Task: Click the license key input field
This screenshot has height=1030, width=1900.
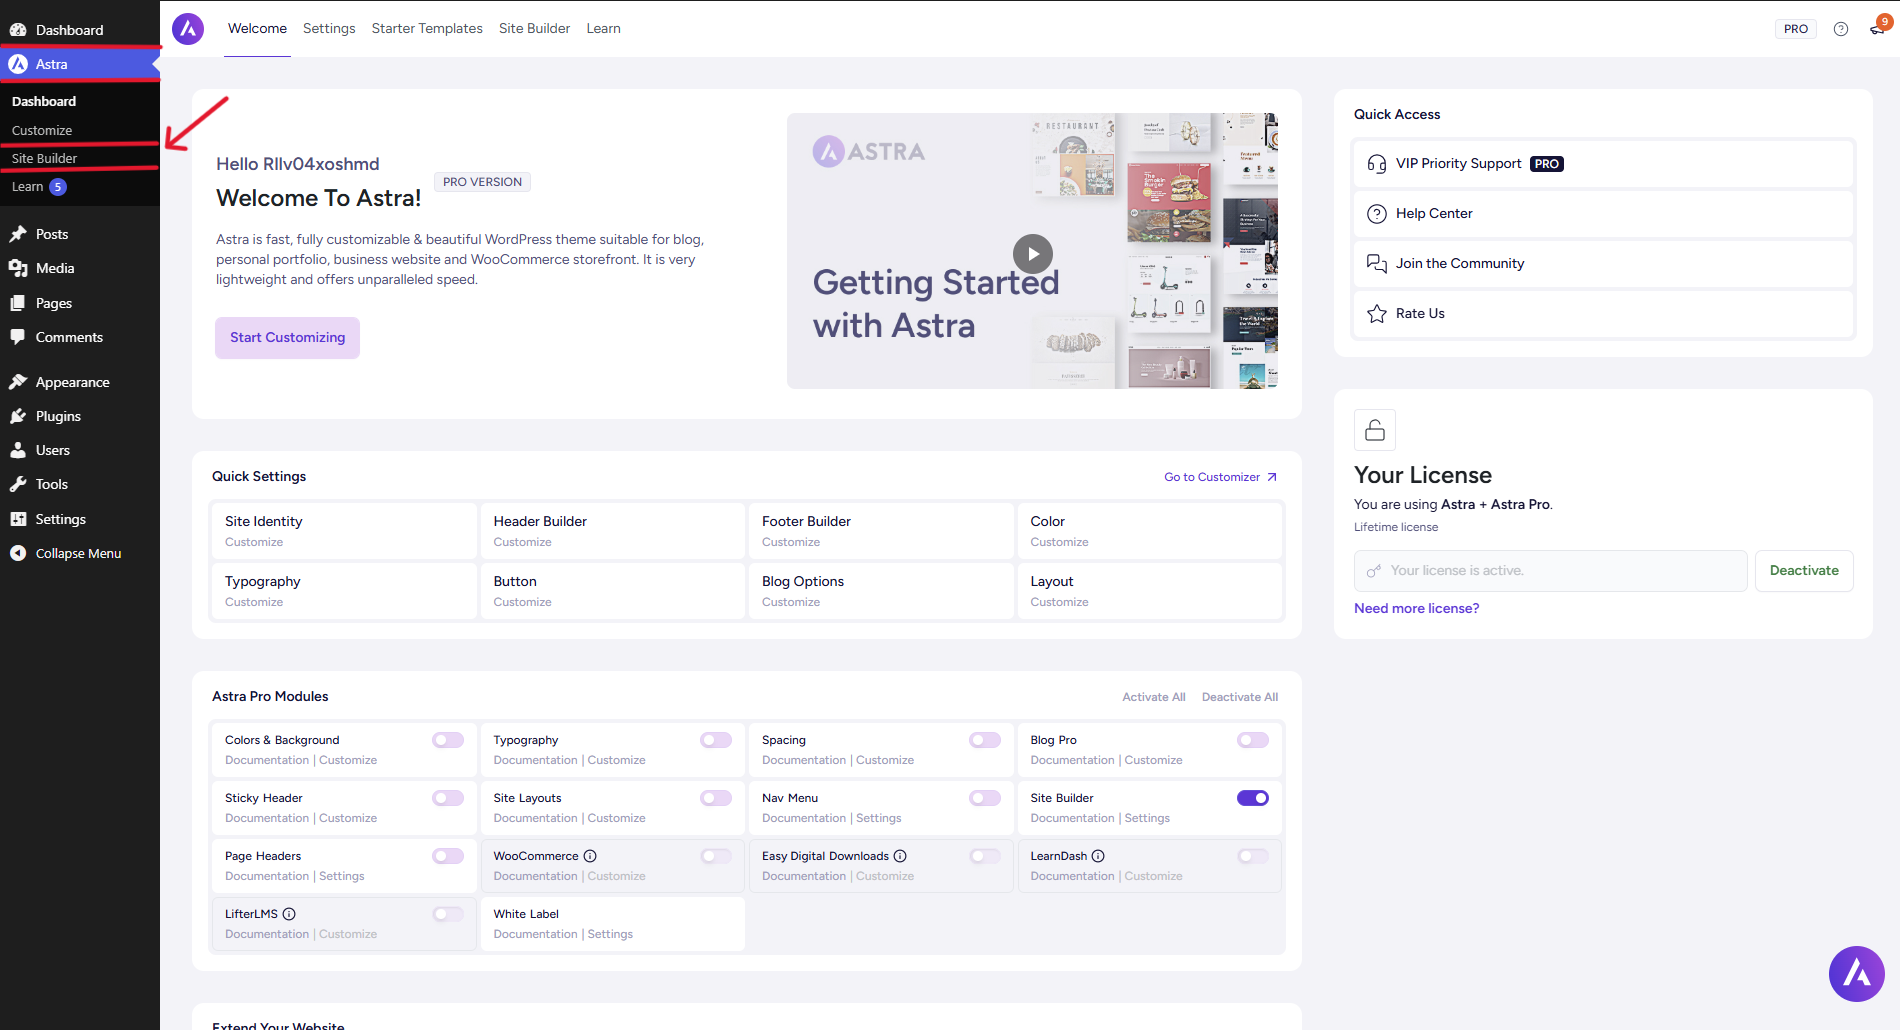Action: pyautogui.click(x=1550, y=571)
